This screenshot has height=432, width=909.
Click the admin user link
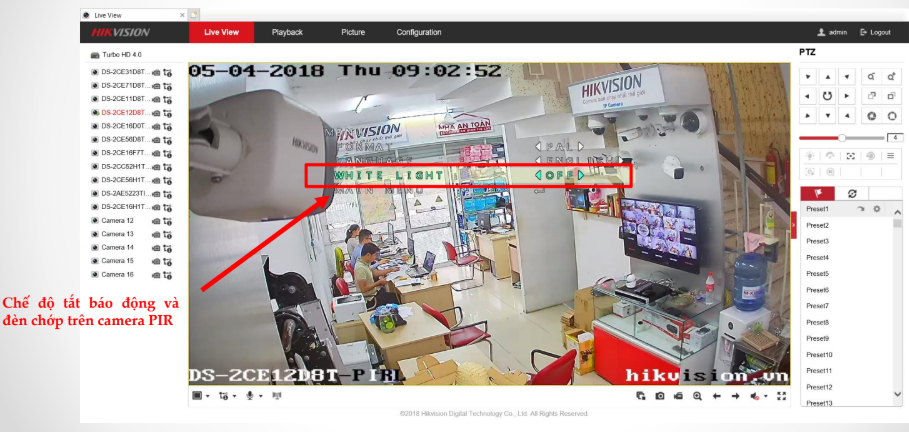pos(832,32)
